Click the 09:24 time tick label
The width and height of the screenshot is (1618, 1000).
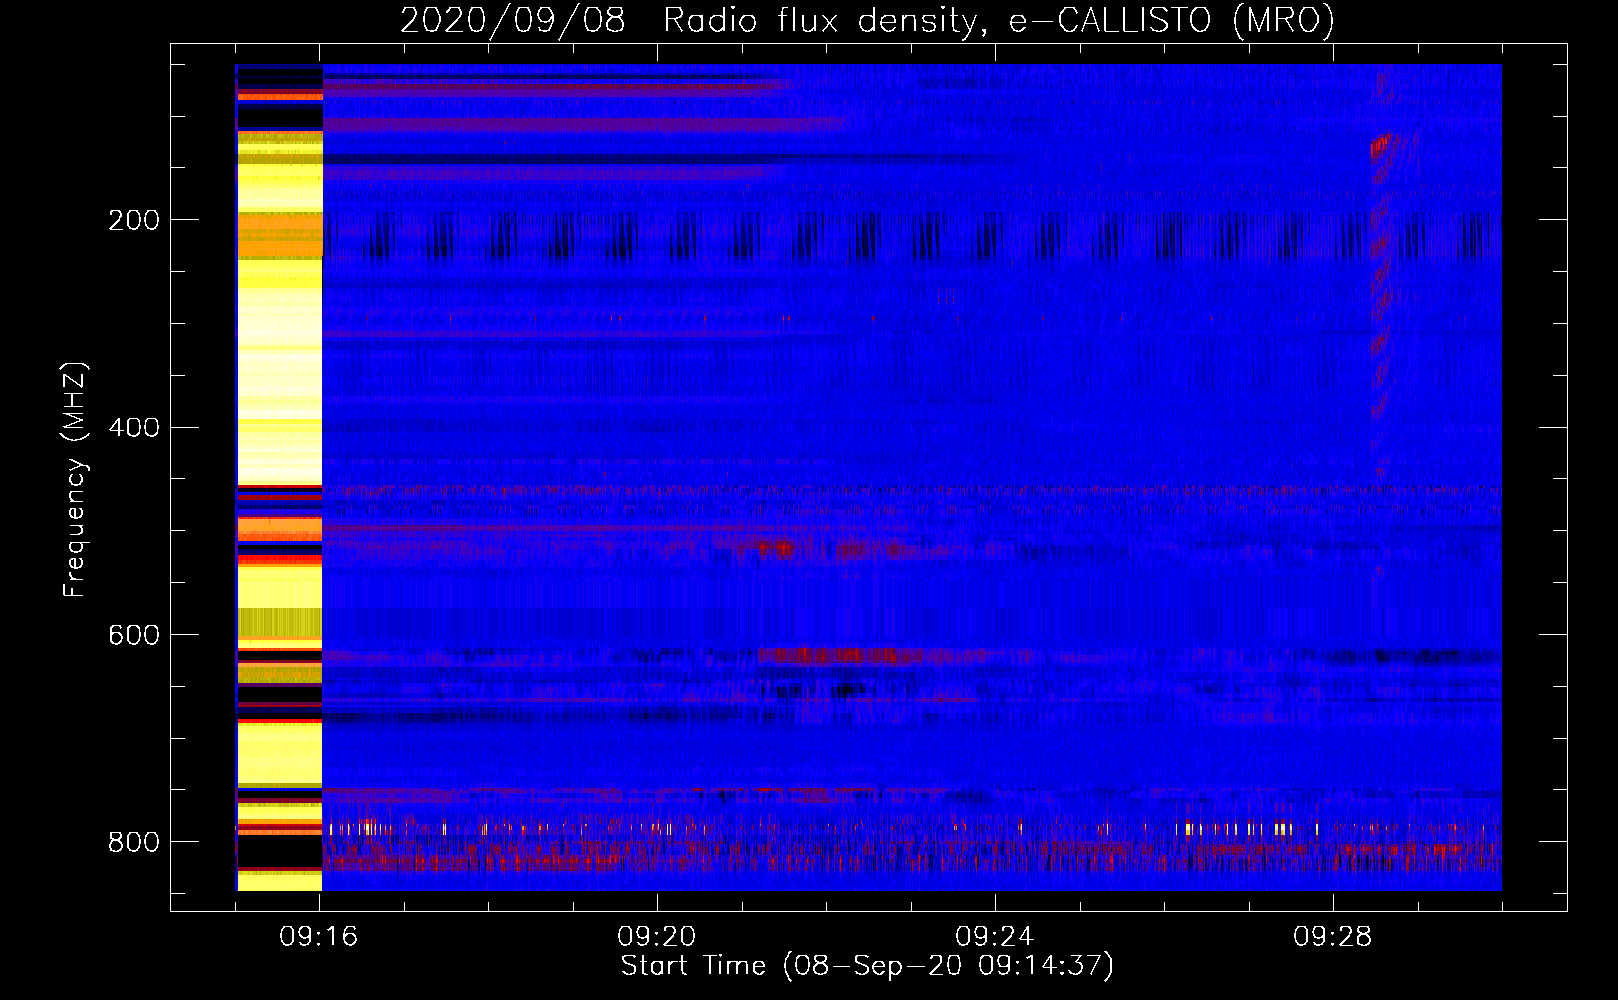(995, 937)
